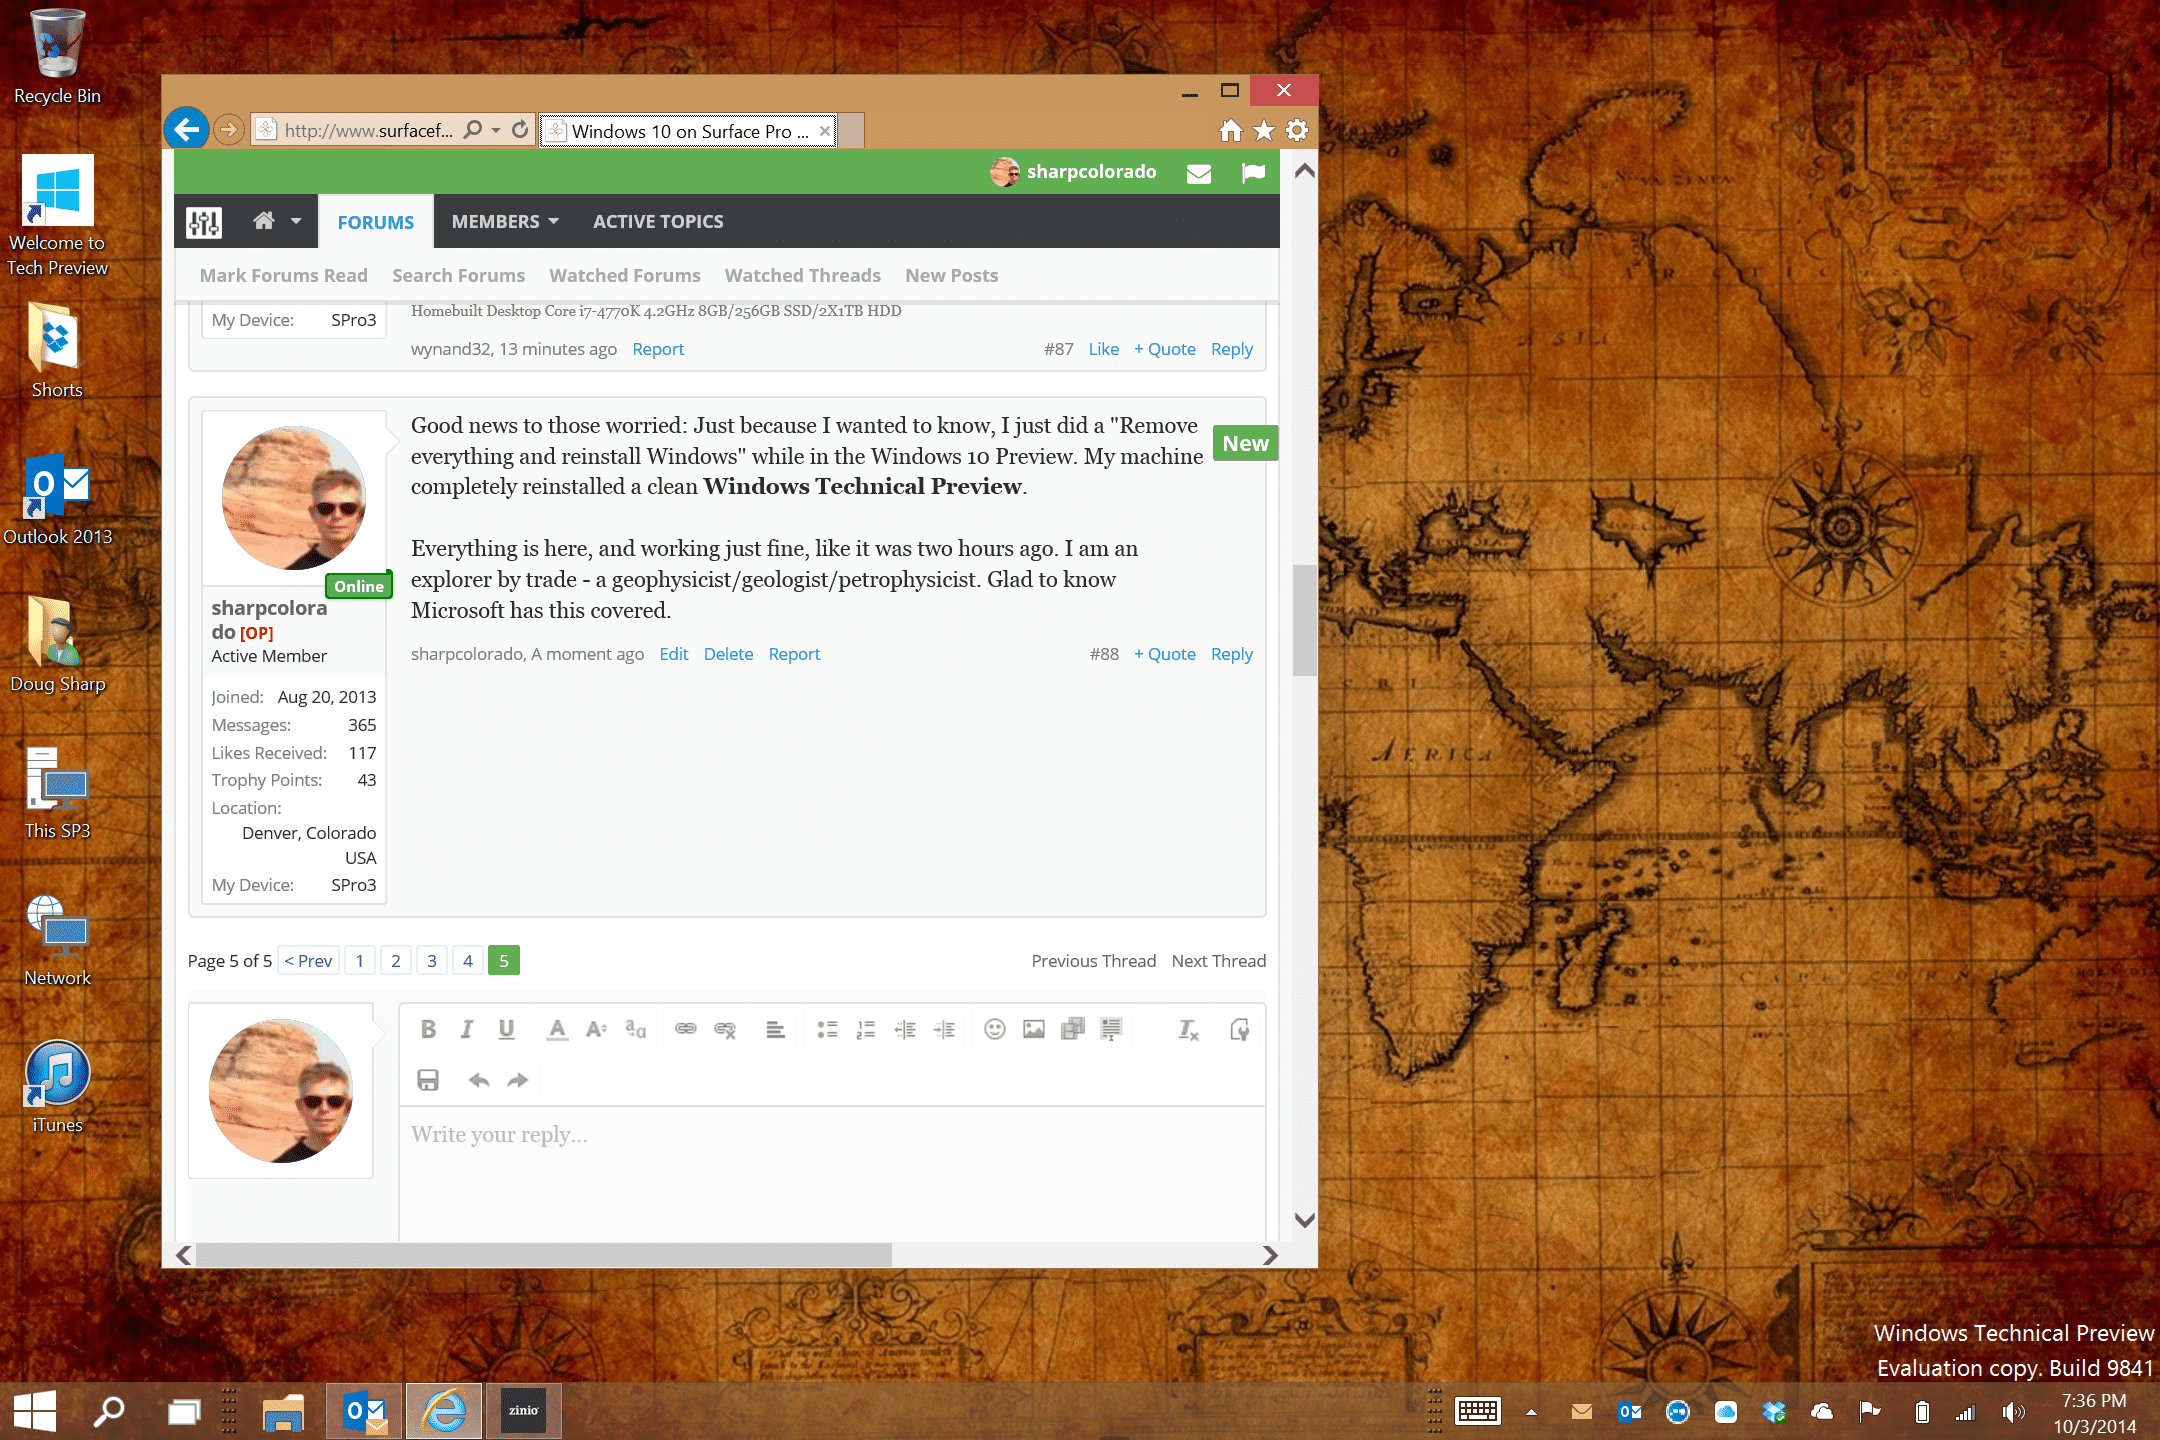Click the insert image icon
2160x1440 pixels.
point(1034,1029)
